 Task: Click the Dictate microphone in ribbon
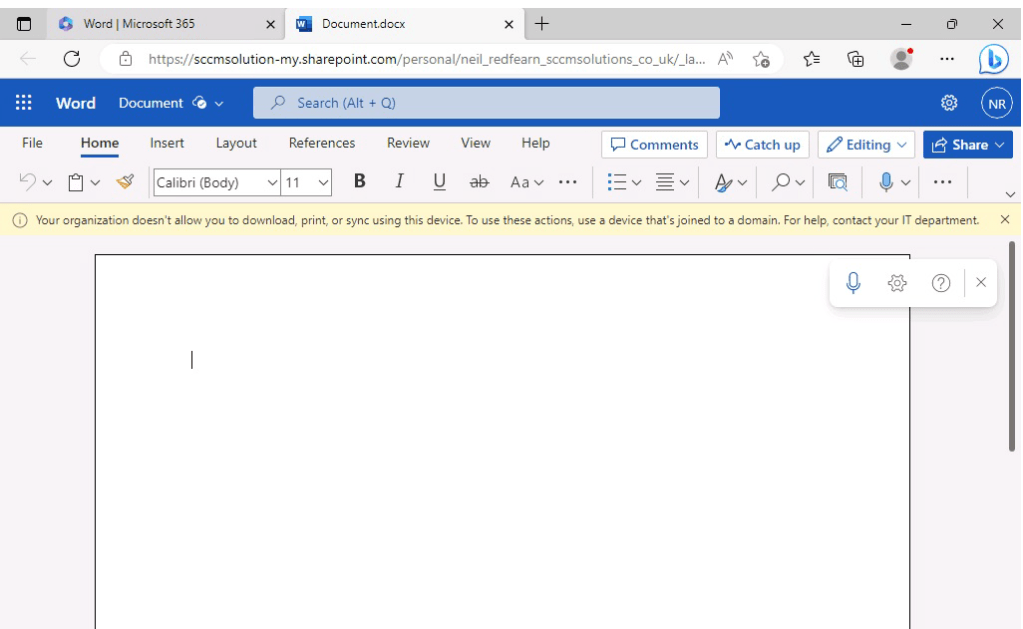click(x=886, y=182)
